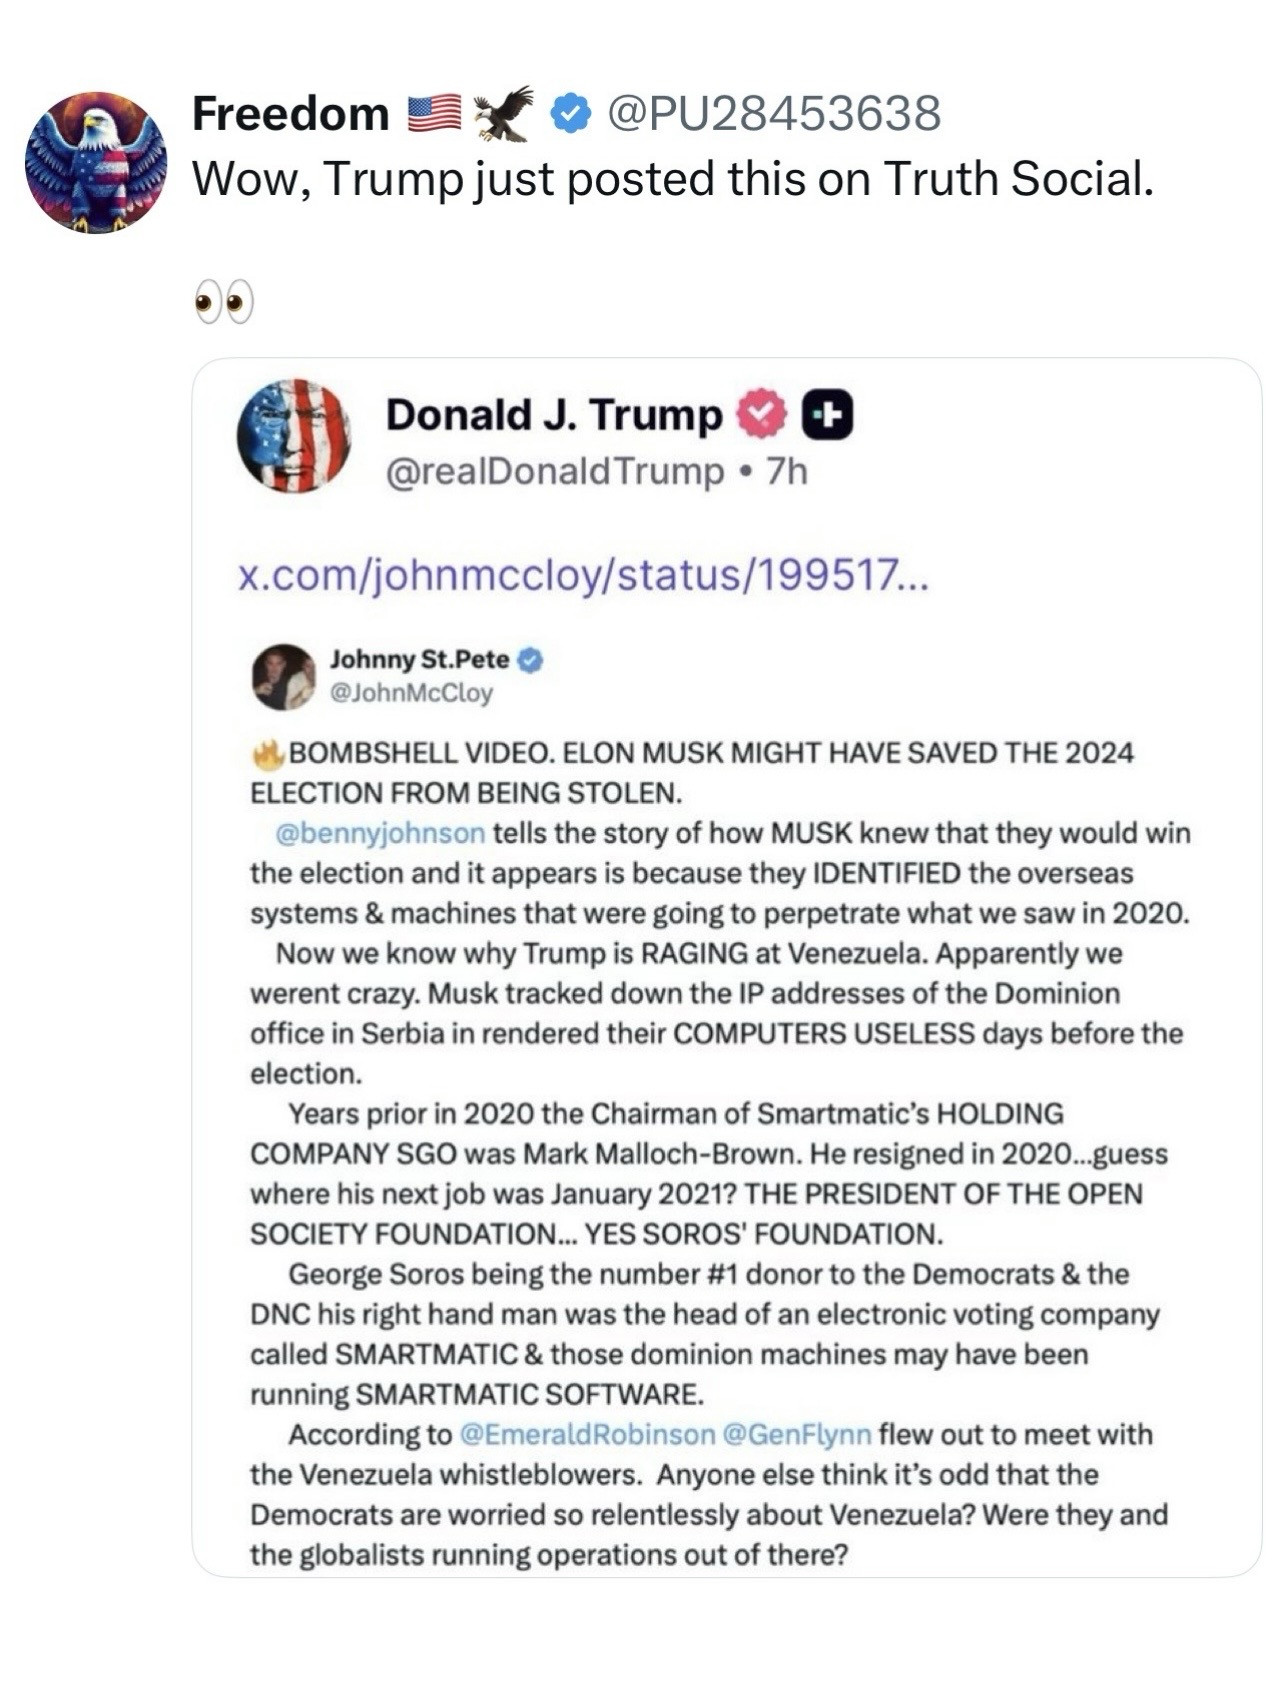Click the @GenFlynn mention
The height and width of the screenshot is (1684, 1288).
point(796,1435)
